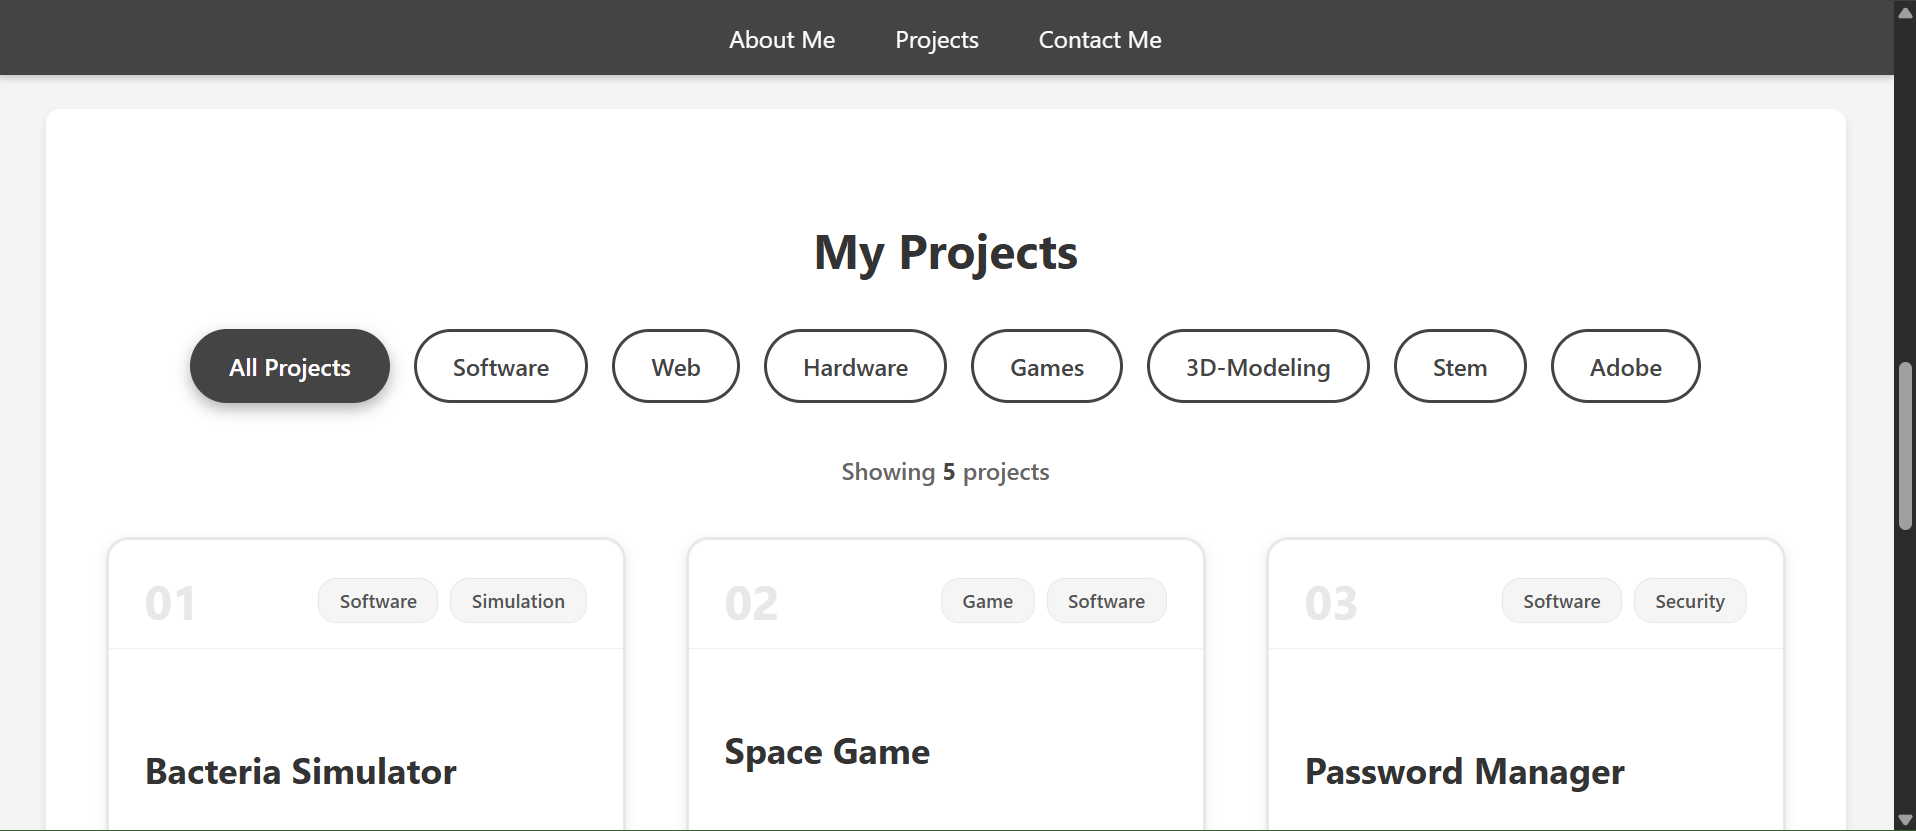Open the About Me navigation link
Image resolution: width=1916 pixels, height=831 pixels.
pyautogui.click(x=781, y=40)
